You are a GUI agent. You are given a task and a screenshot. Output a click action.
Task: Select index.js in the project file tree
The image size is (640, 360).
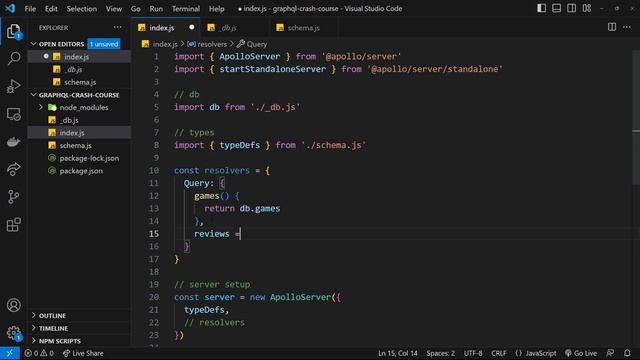coord(79,133)
